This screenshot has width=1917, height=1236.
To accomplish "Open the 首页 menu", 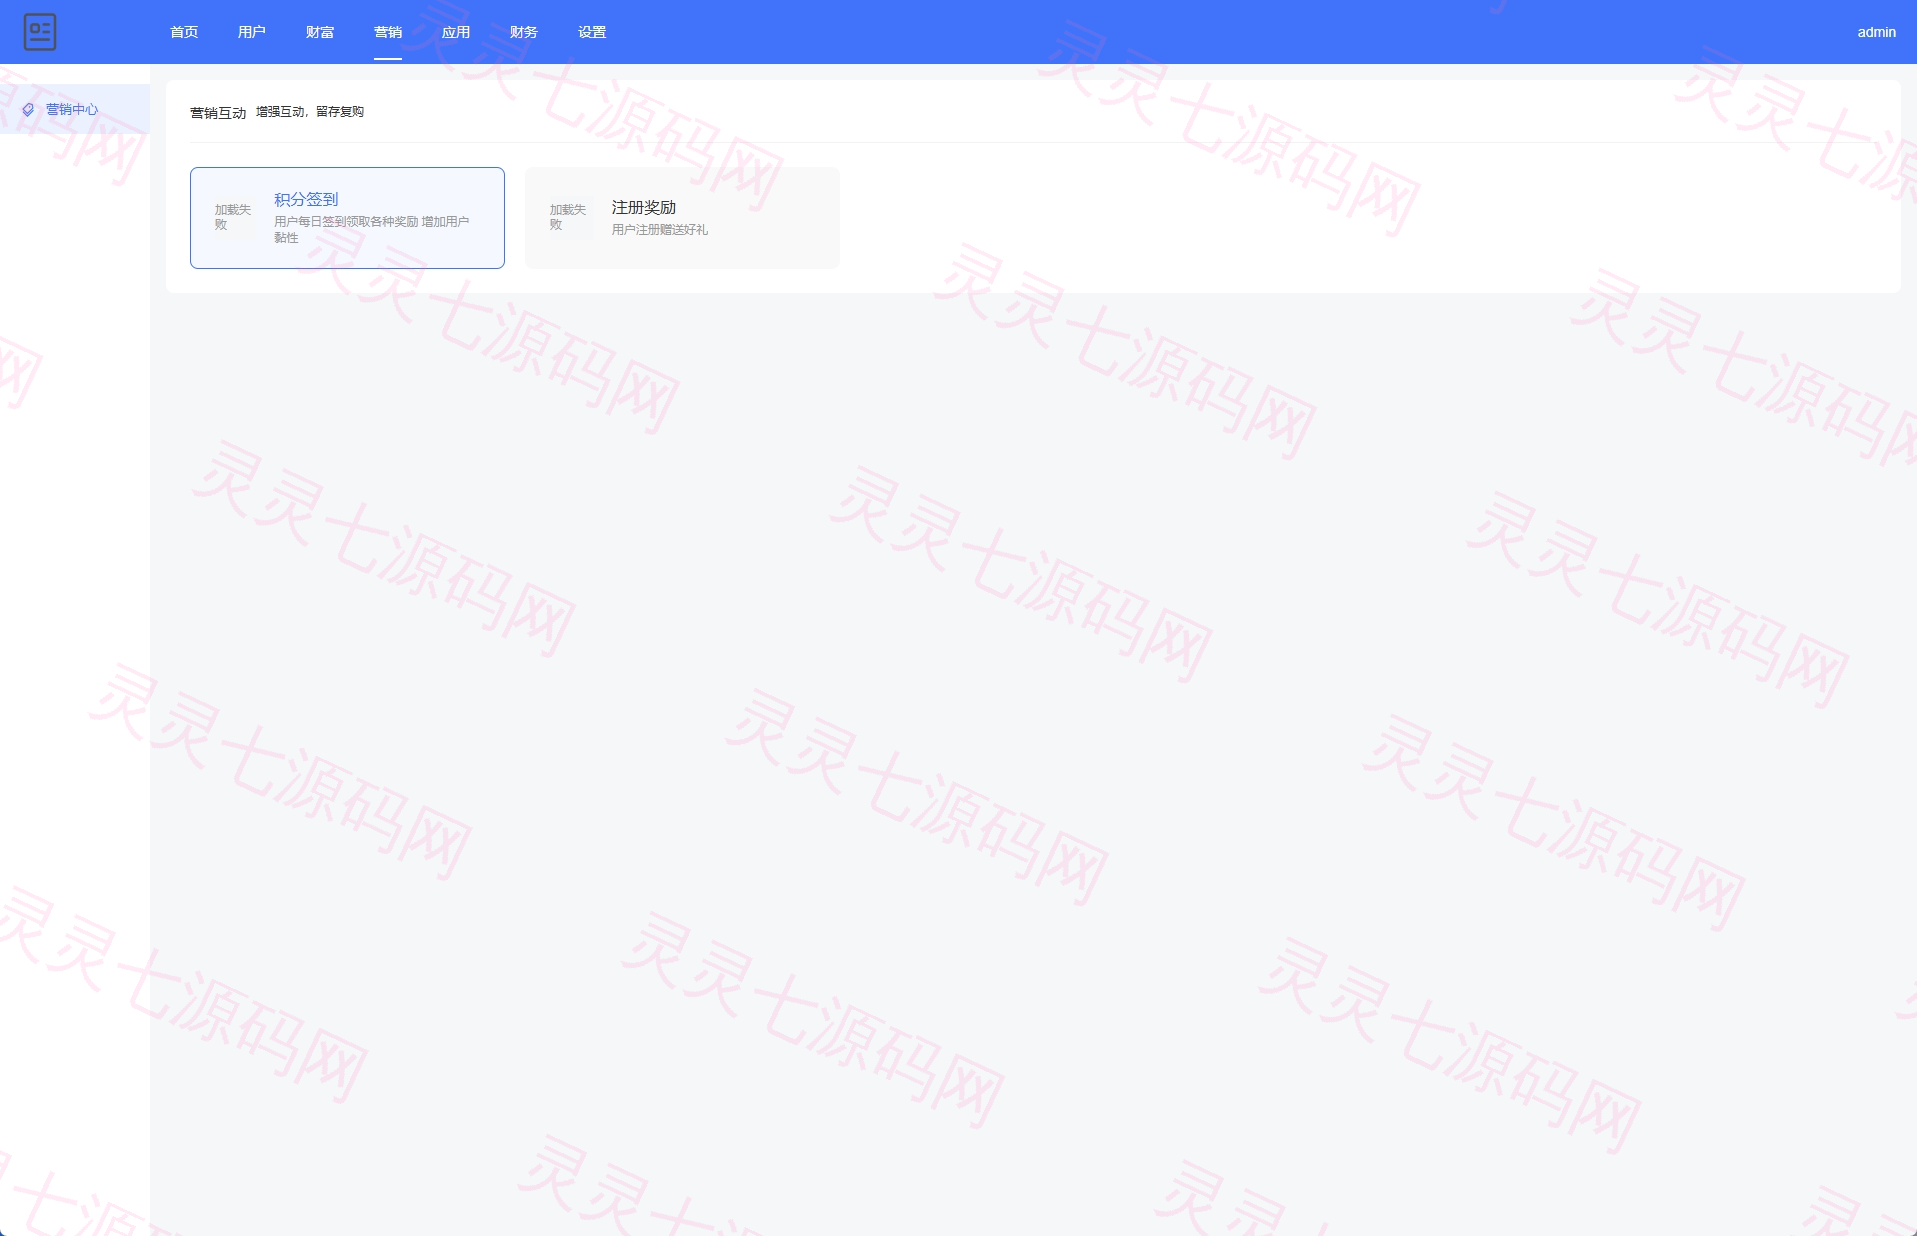I will pyautogui.click(x=184, y=32).
